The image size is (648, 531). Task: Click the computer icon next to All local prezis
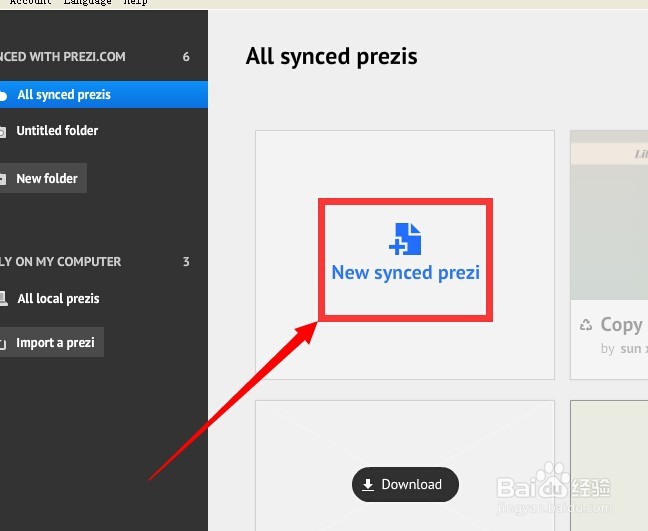(3, 298)
